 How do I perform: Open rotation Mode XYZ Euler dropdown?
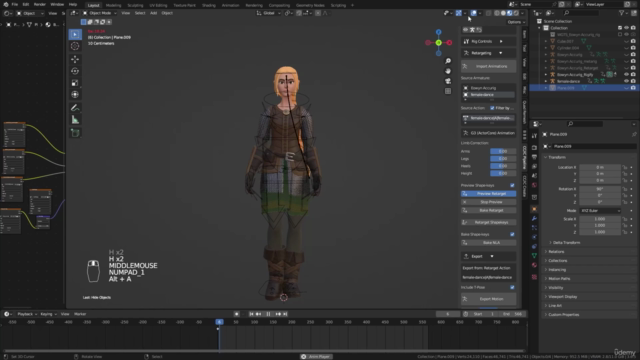click(x=600, y=211)
